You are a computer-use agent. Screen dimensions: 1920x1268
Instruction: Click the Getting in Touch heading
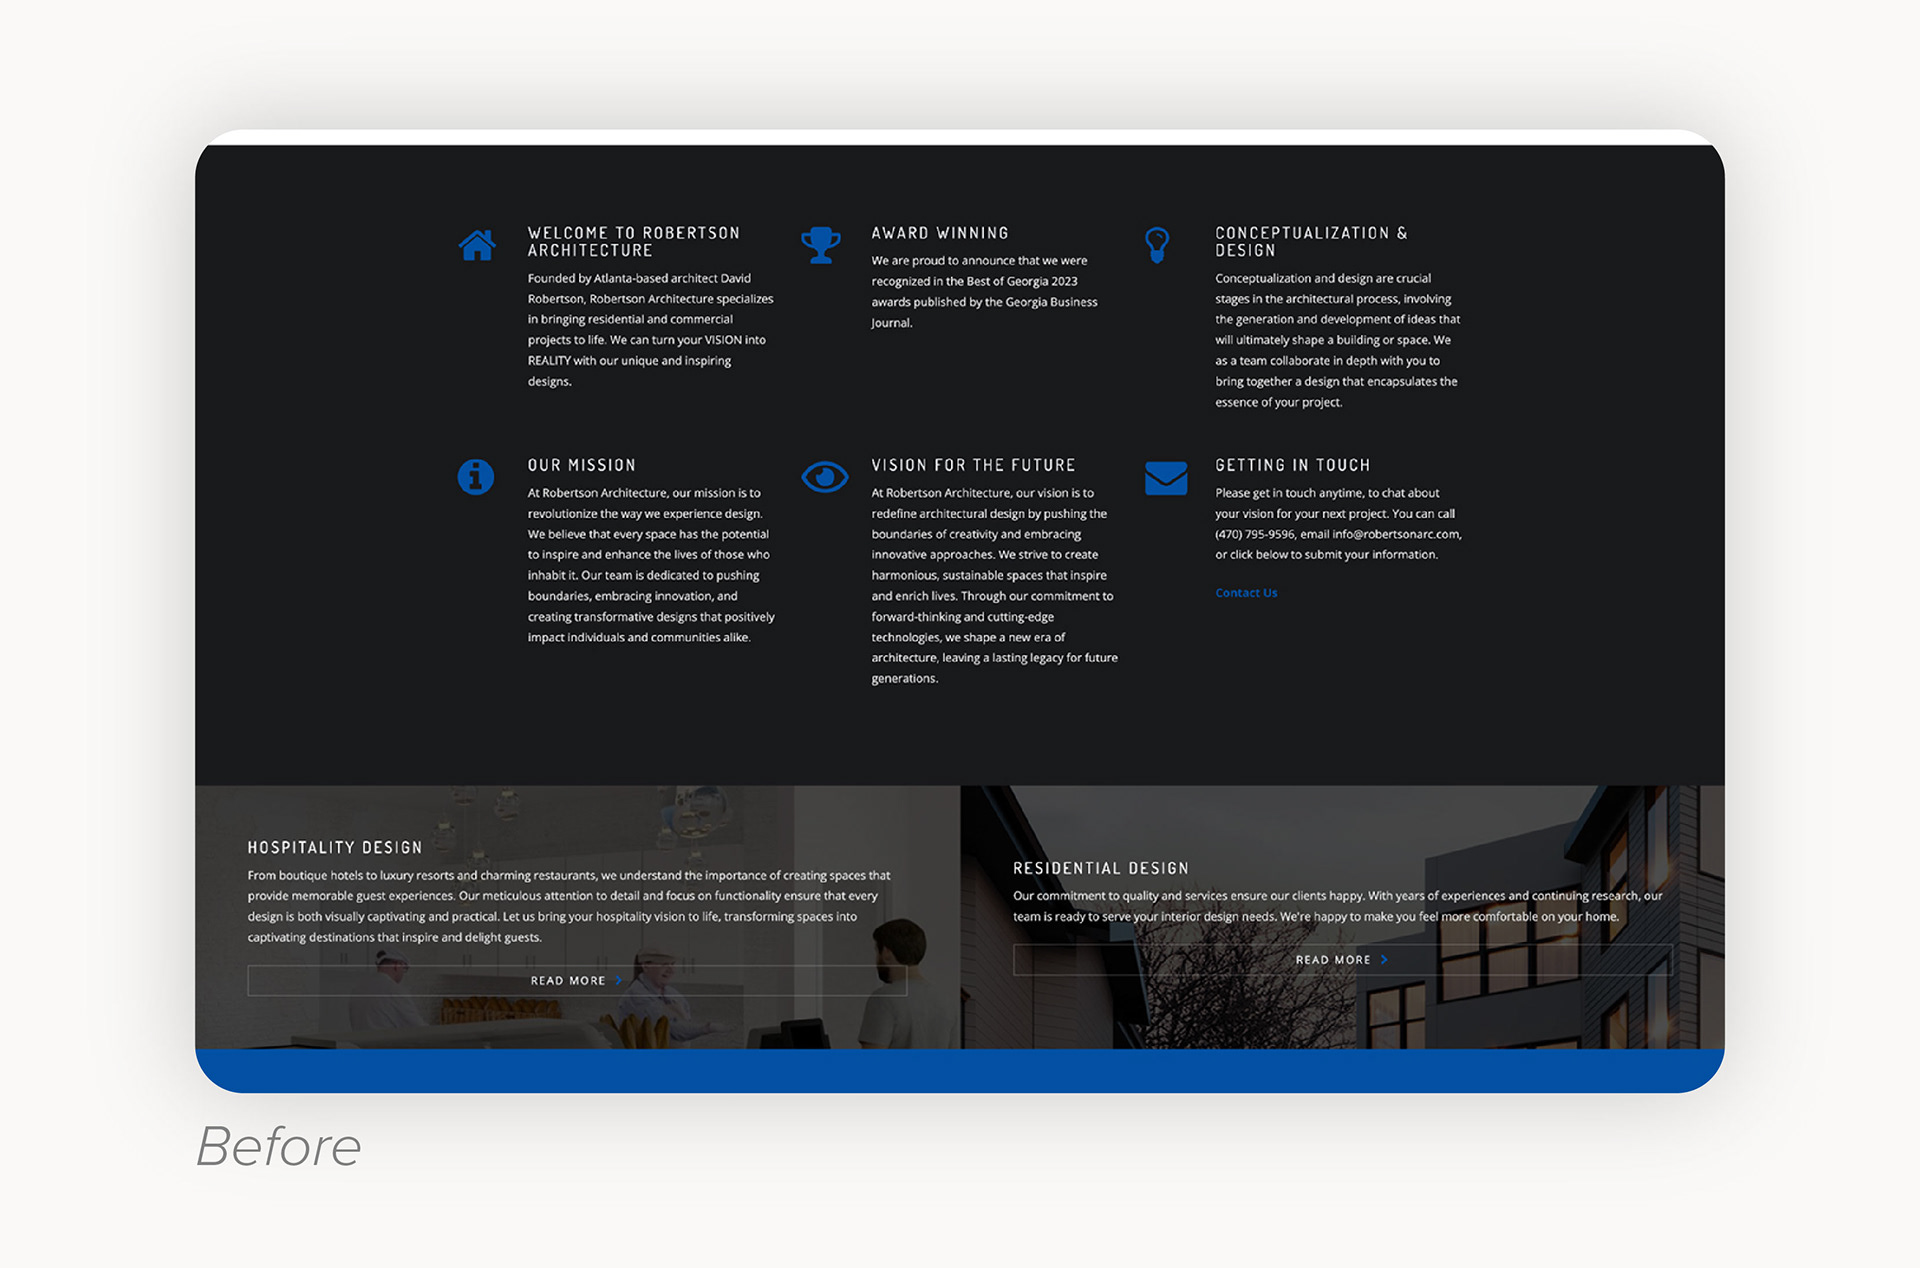click(1292, 465)
